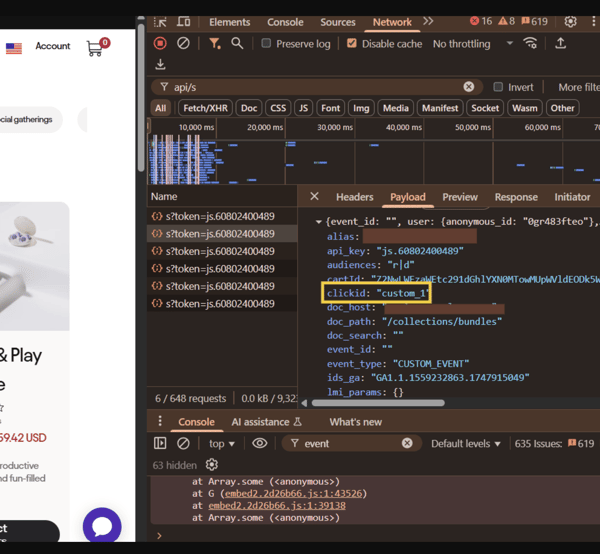Toggle the network filter funnel icon
This screenshot has height=554, width=600.
215,44
